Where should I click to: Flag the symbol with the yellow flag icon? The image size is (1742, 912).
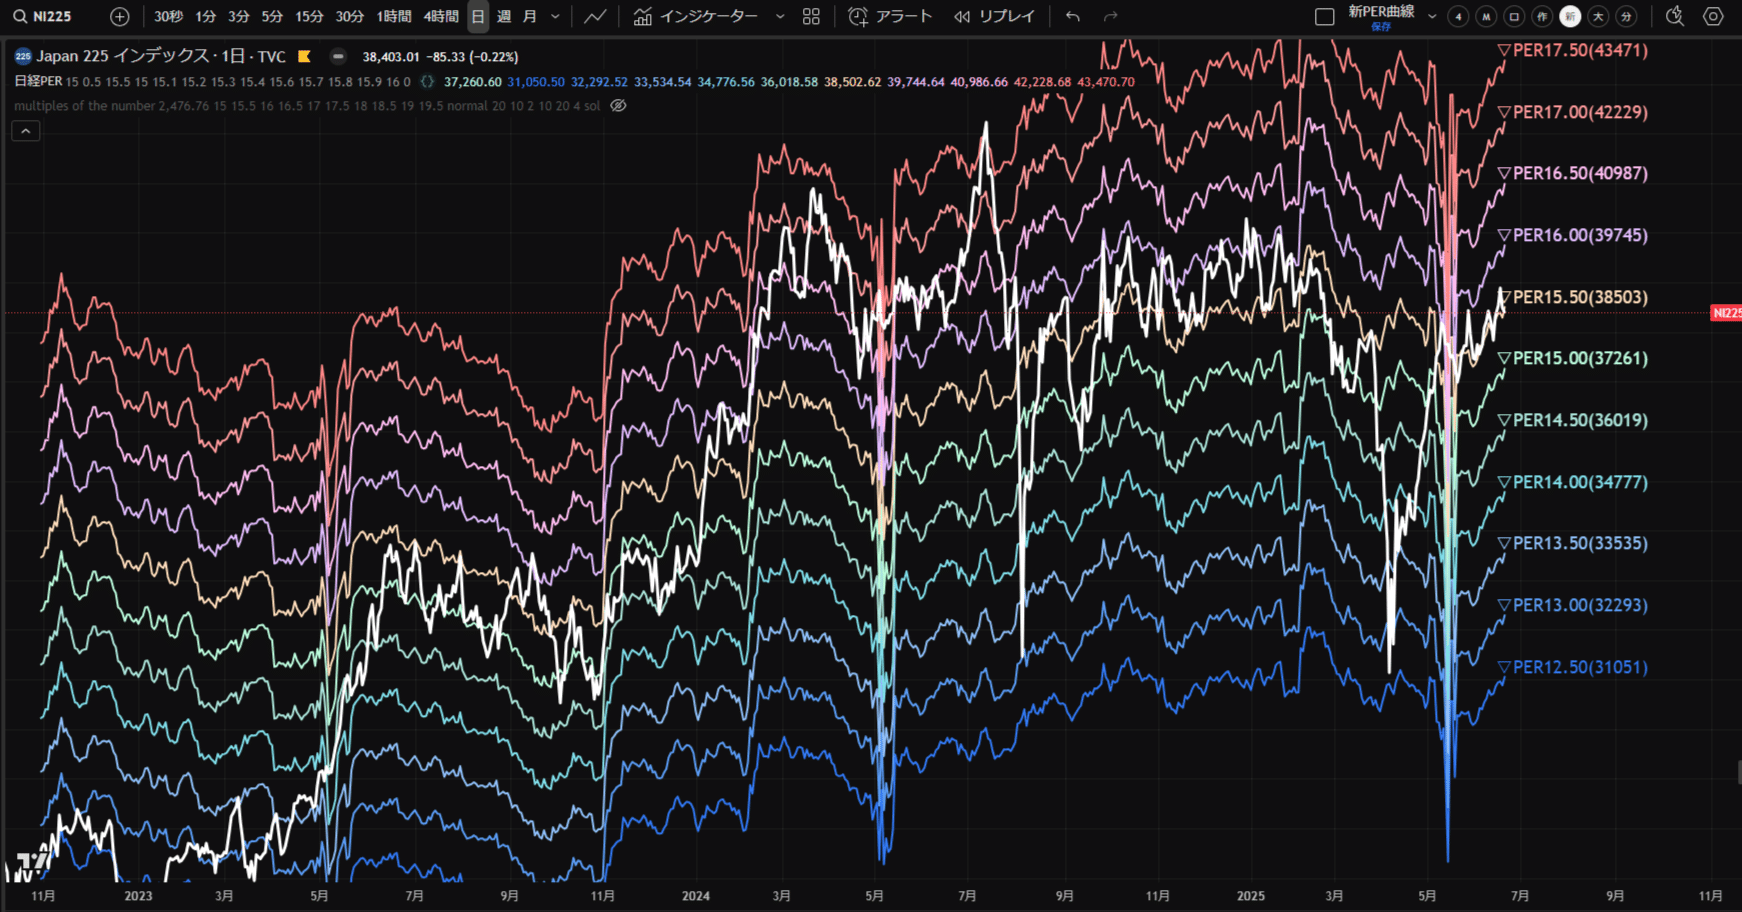[305, 57]
